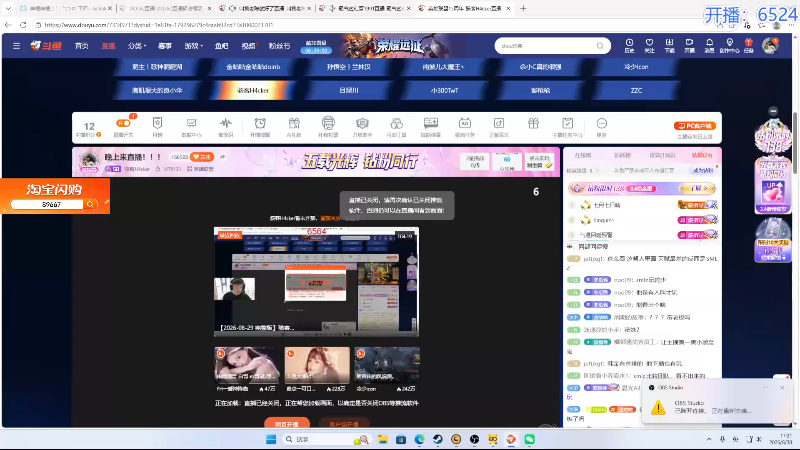Viewport: 800px width, 450px height.
Task: Open the hamburger menu beside Douyu logo
Action: point(16,46)
